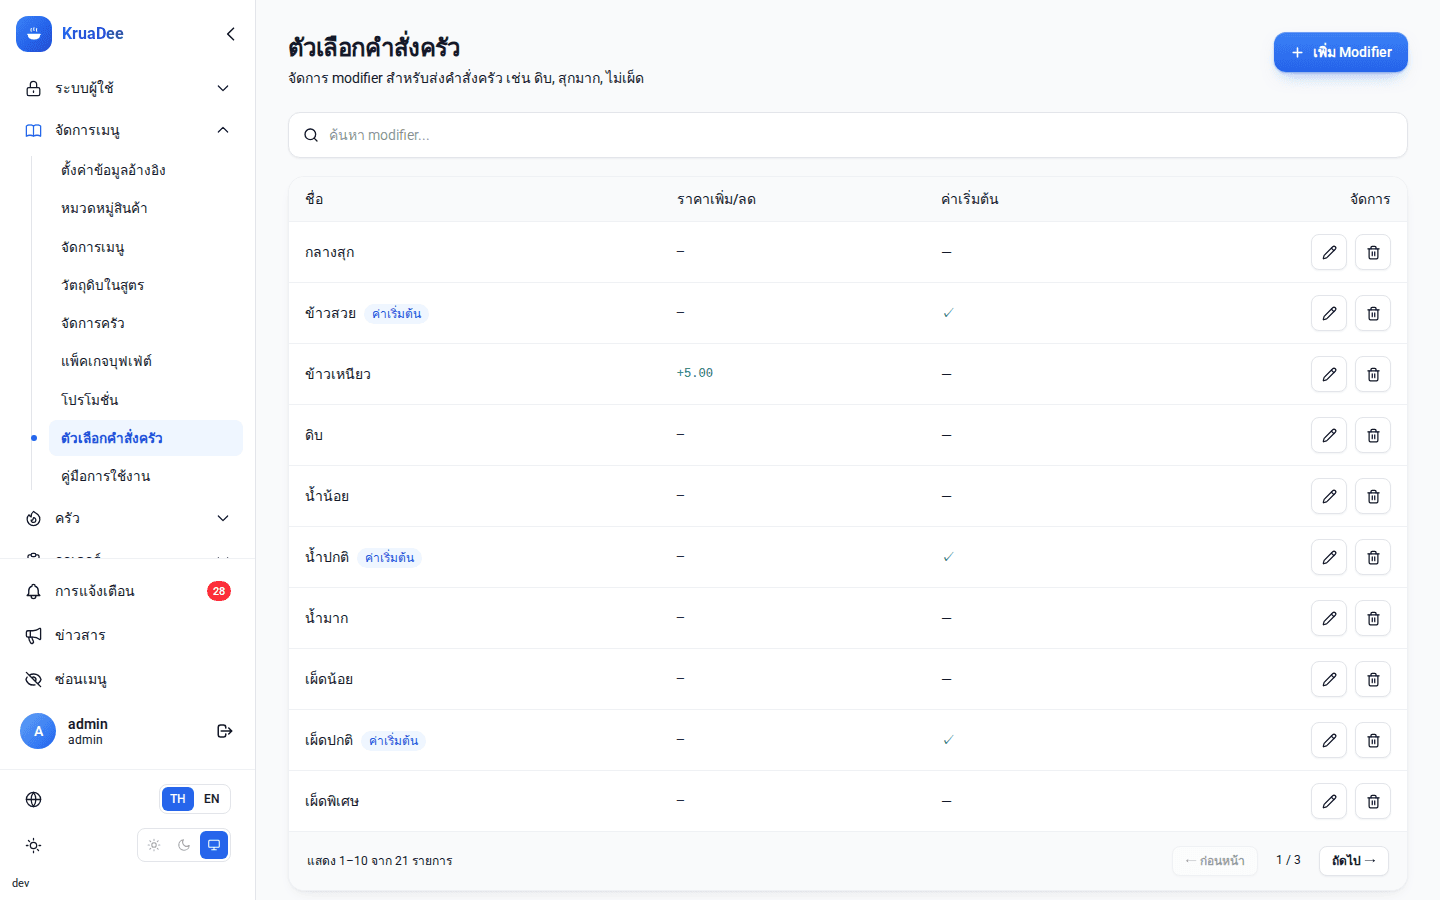
Task: Edit the น้ำน้อย modifier
Action: pyautogui.click(x=1329, y=496)
